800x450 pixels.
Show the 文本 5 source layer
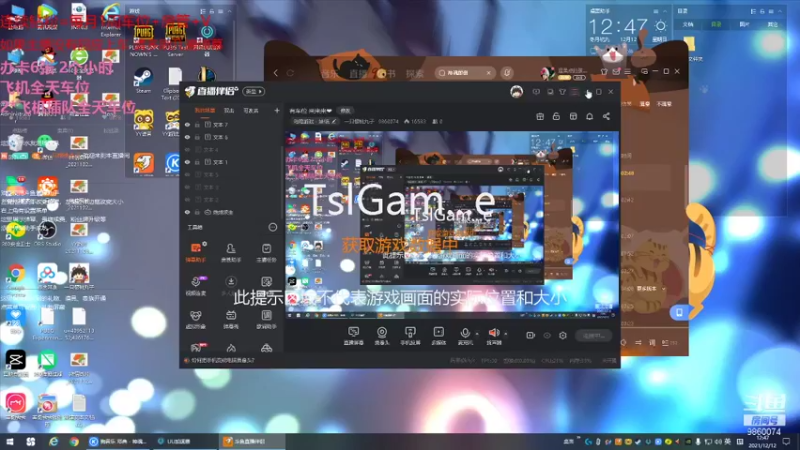pyautogui.click(x=188, y=174)
